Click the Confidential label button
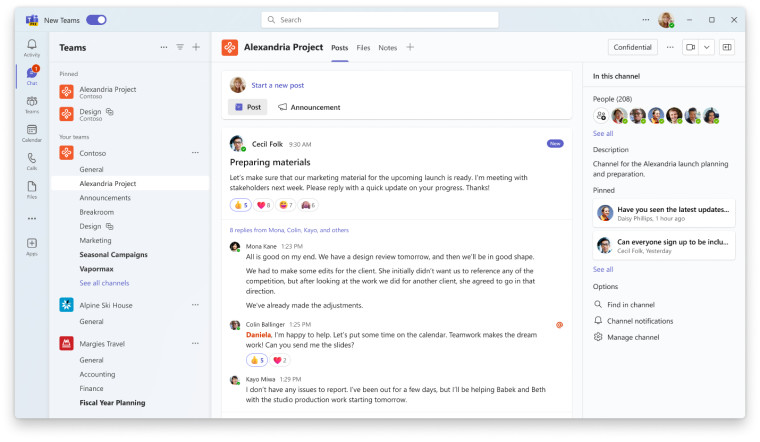 point(633,47)
